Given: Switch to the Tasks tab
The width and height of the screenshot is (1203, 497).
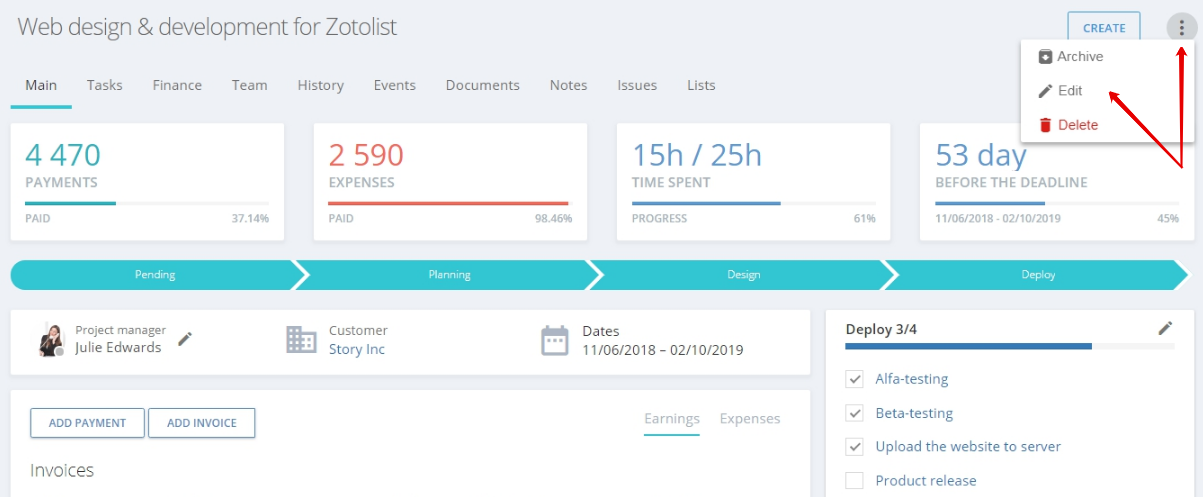Looking at the screenshot, I should click(x=105, y=85).
